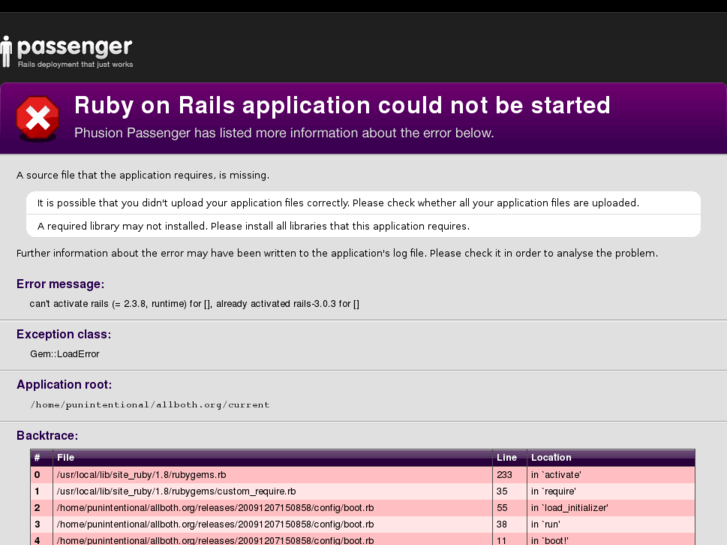
Task: Click line number 38 cell
Action: 510,524
